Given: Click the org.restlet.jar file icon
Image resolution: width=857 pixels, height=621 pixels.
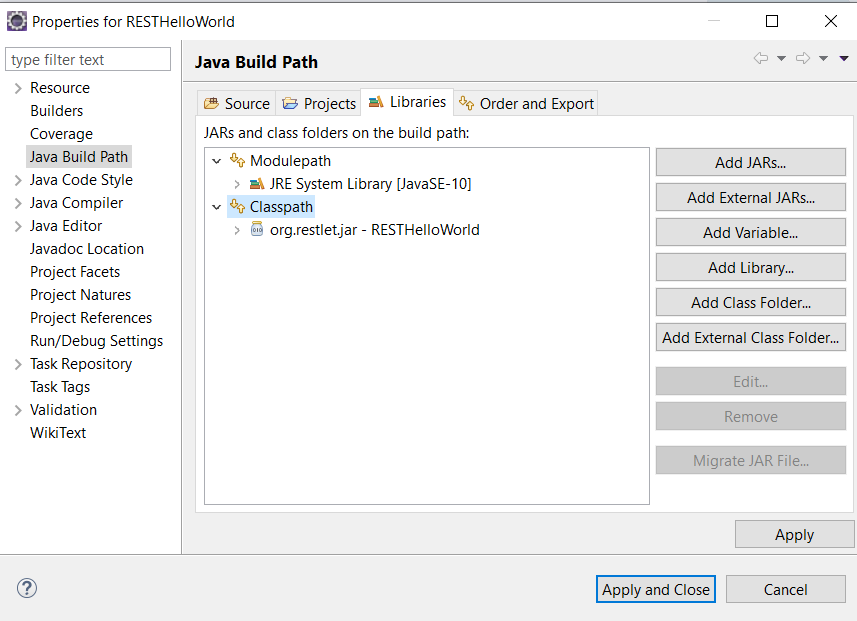Looking at the screenshot, I should click(257, 230).
